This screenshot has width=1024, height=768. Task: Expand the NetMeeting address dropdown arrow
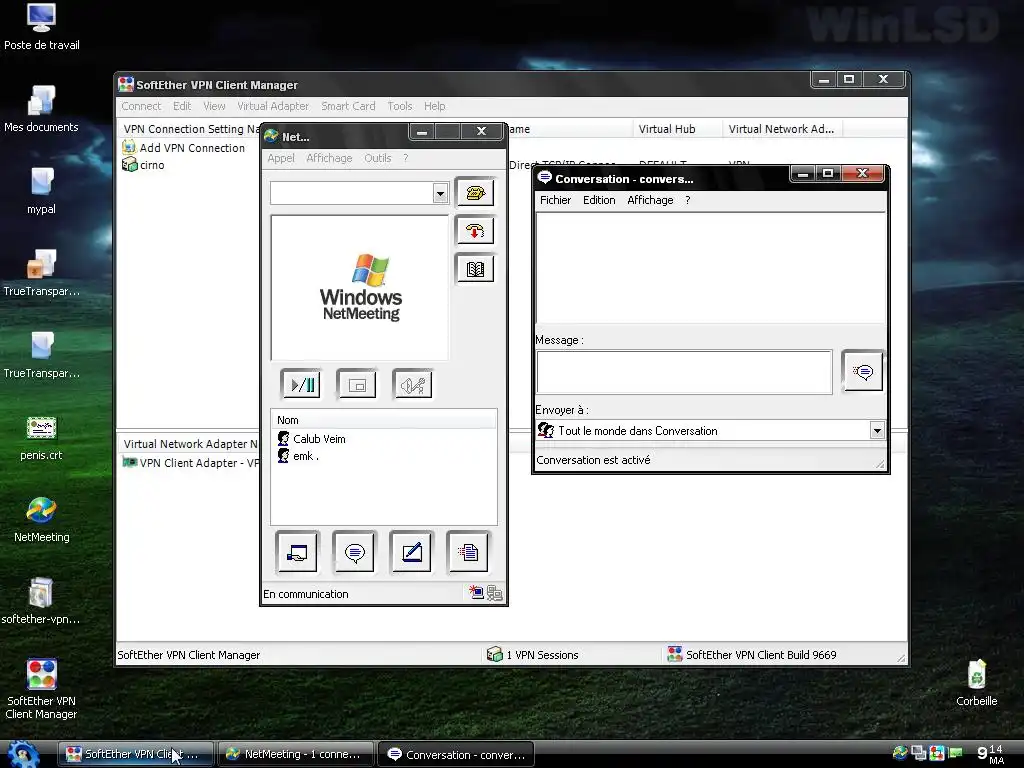440,193
